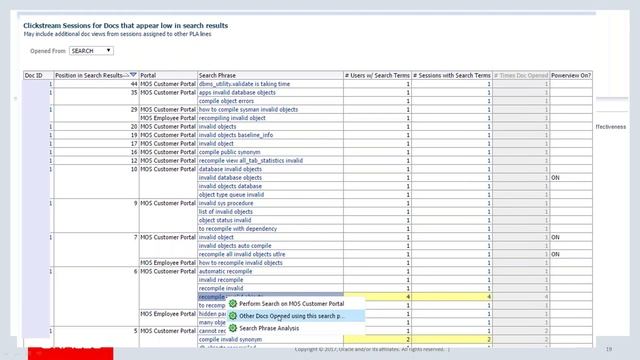This screenshot has height=360, width=640.
Task: Open search phrase 'dbms_utility.validate is taking time'
Action: pyautogui.click(x=244, y=84)
